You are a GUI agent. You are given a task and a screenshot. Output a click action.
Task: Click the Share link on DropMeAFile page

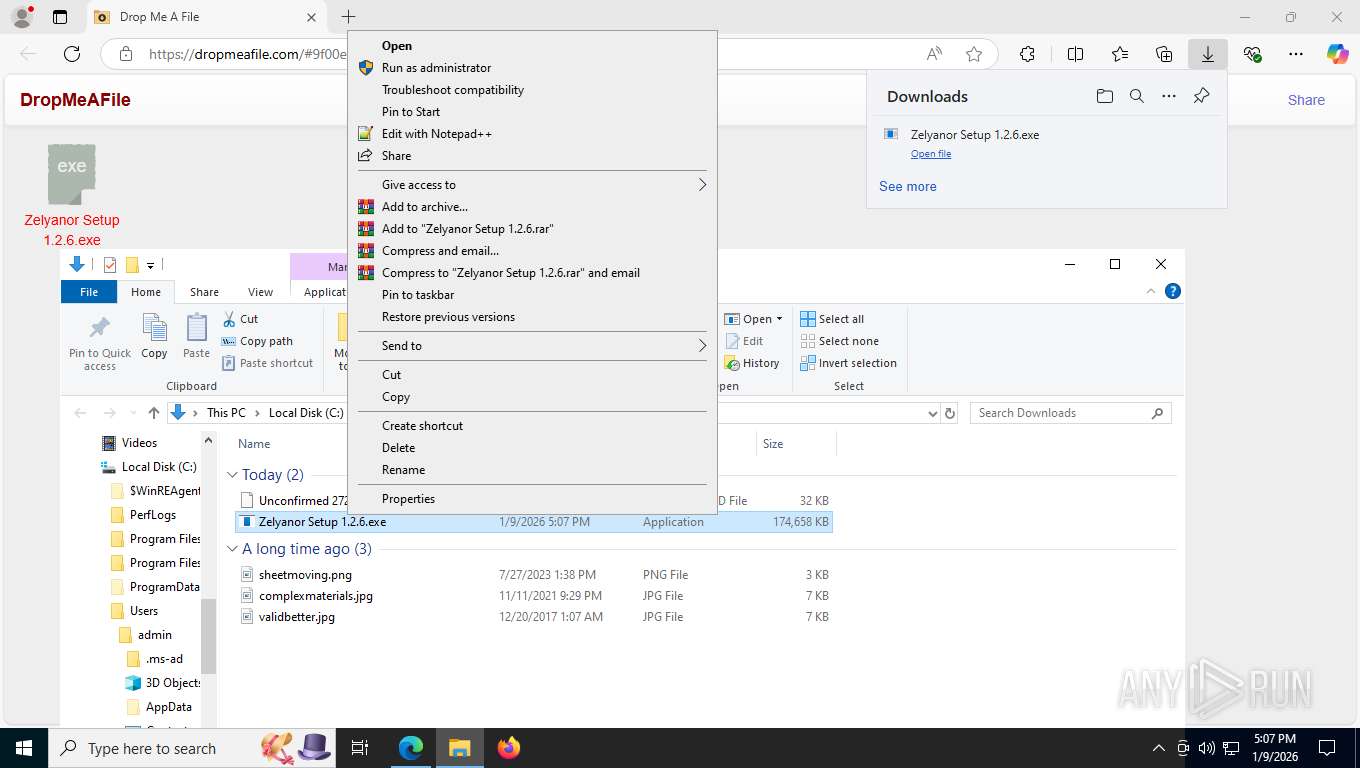click(1306, 100)
